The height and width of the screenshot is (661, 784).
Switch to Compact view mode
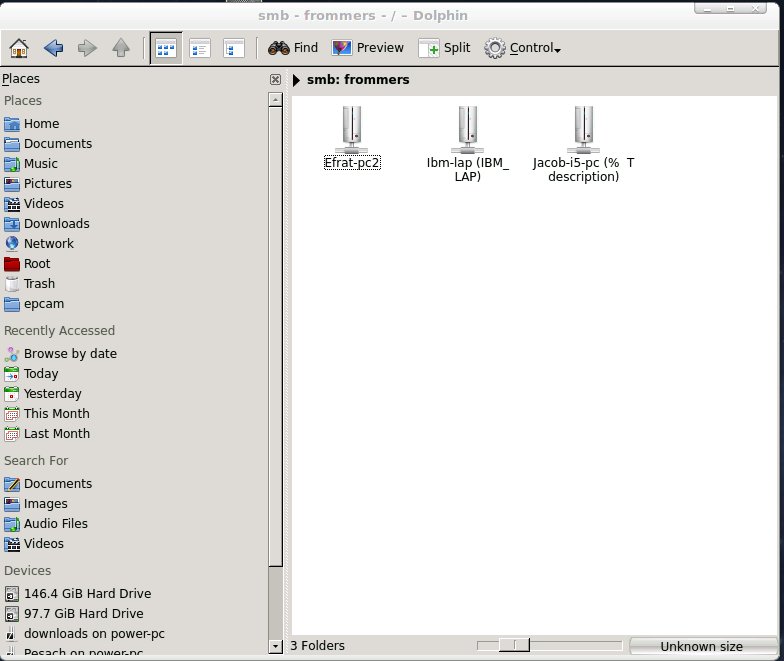(x=200, y=48)
